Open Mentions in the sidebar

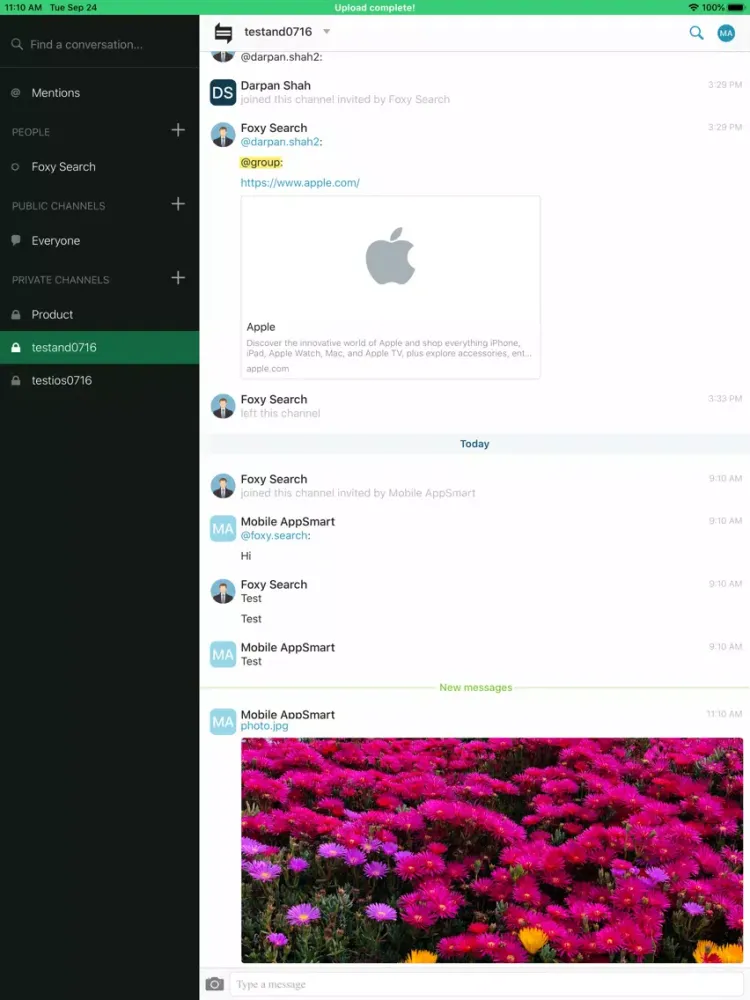56,93
